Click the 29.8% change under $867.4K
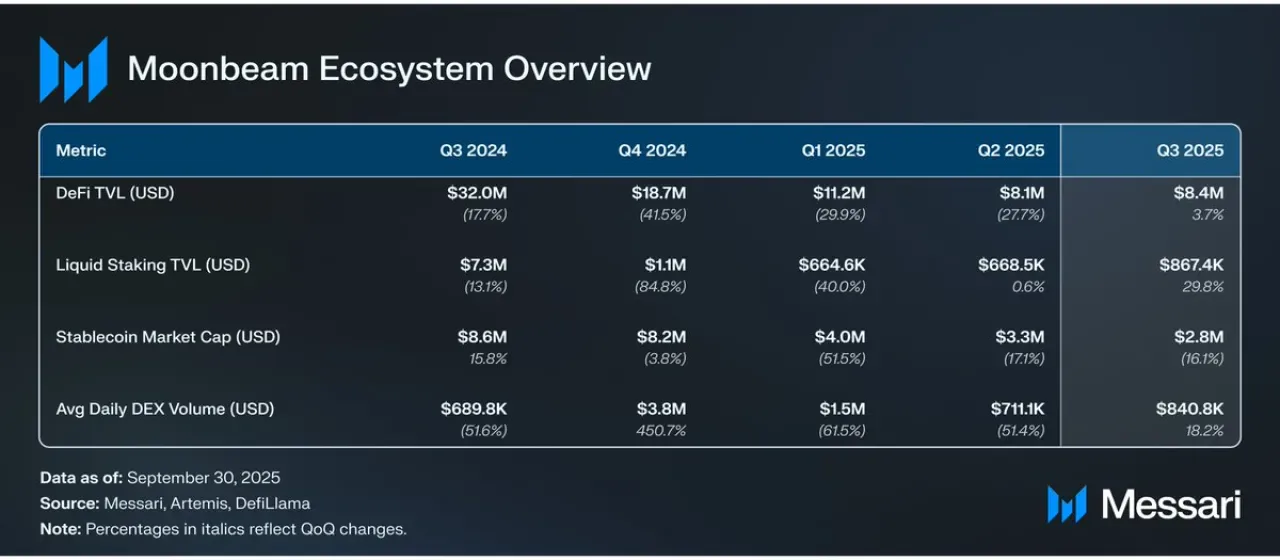Screen dimensions: 1280x560 (x=1204, y=287)
